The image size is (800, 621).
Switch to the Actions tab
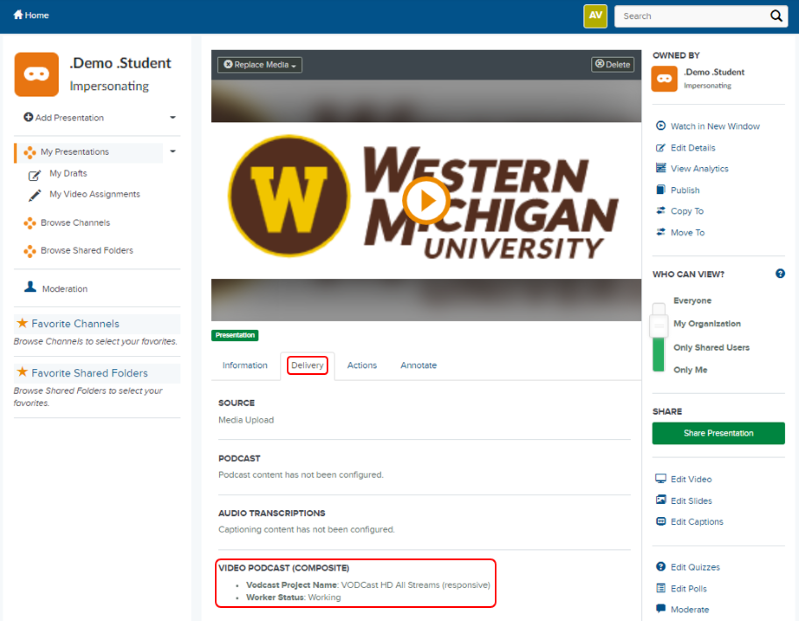coord(361,366)
